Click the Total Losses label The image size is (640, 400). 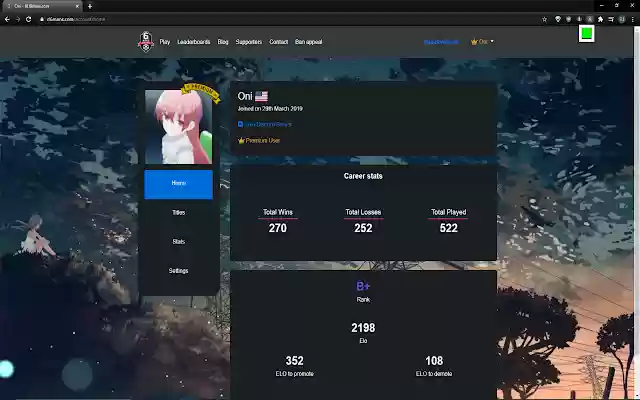pyautogui.click(x=363, y=212)
